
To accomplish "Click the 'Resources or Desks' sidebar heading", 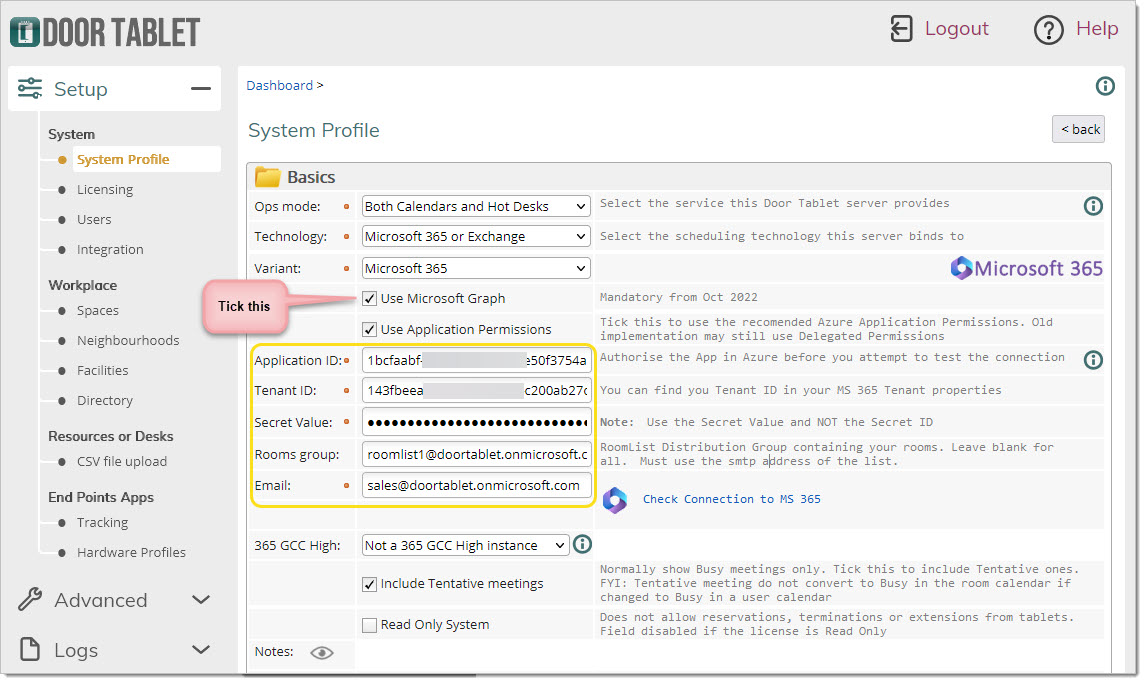I will (111, 436).
